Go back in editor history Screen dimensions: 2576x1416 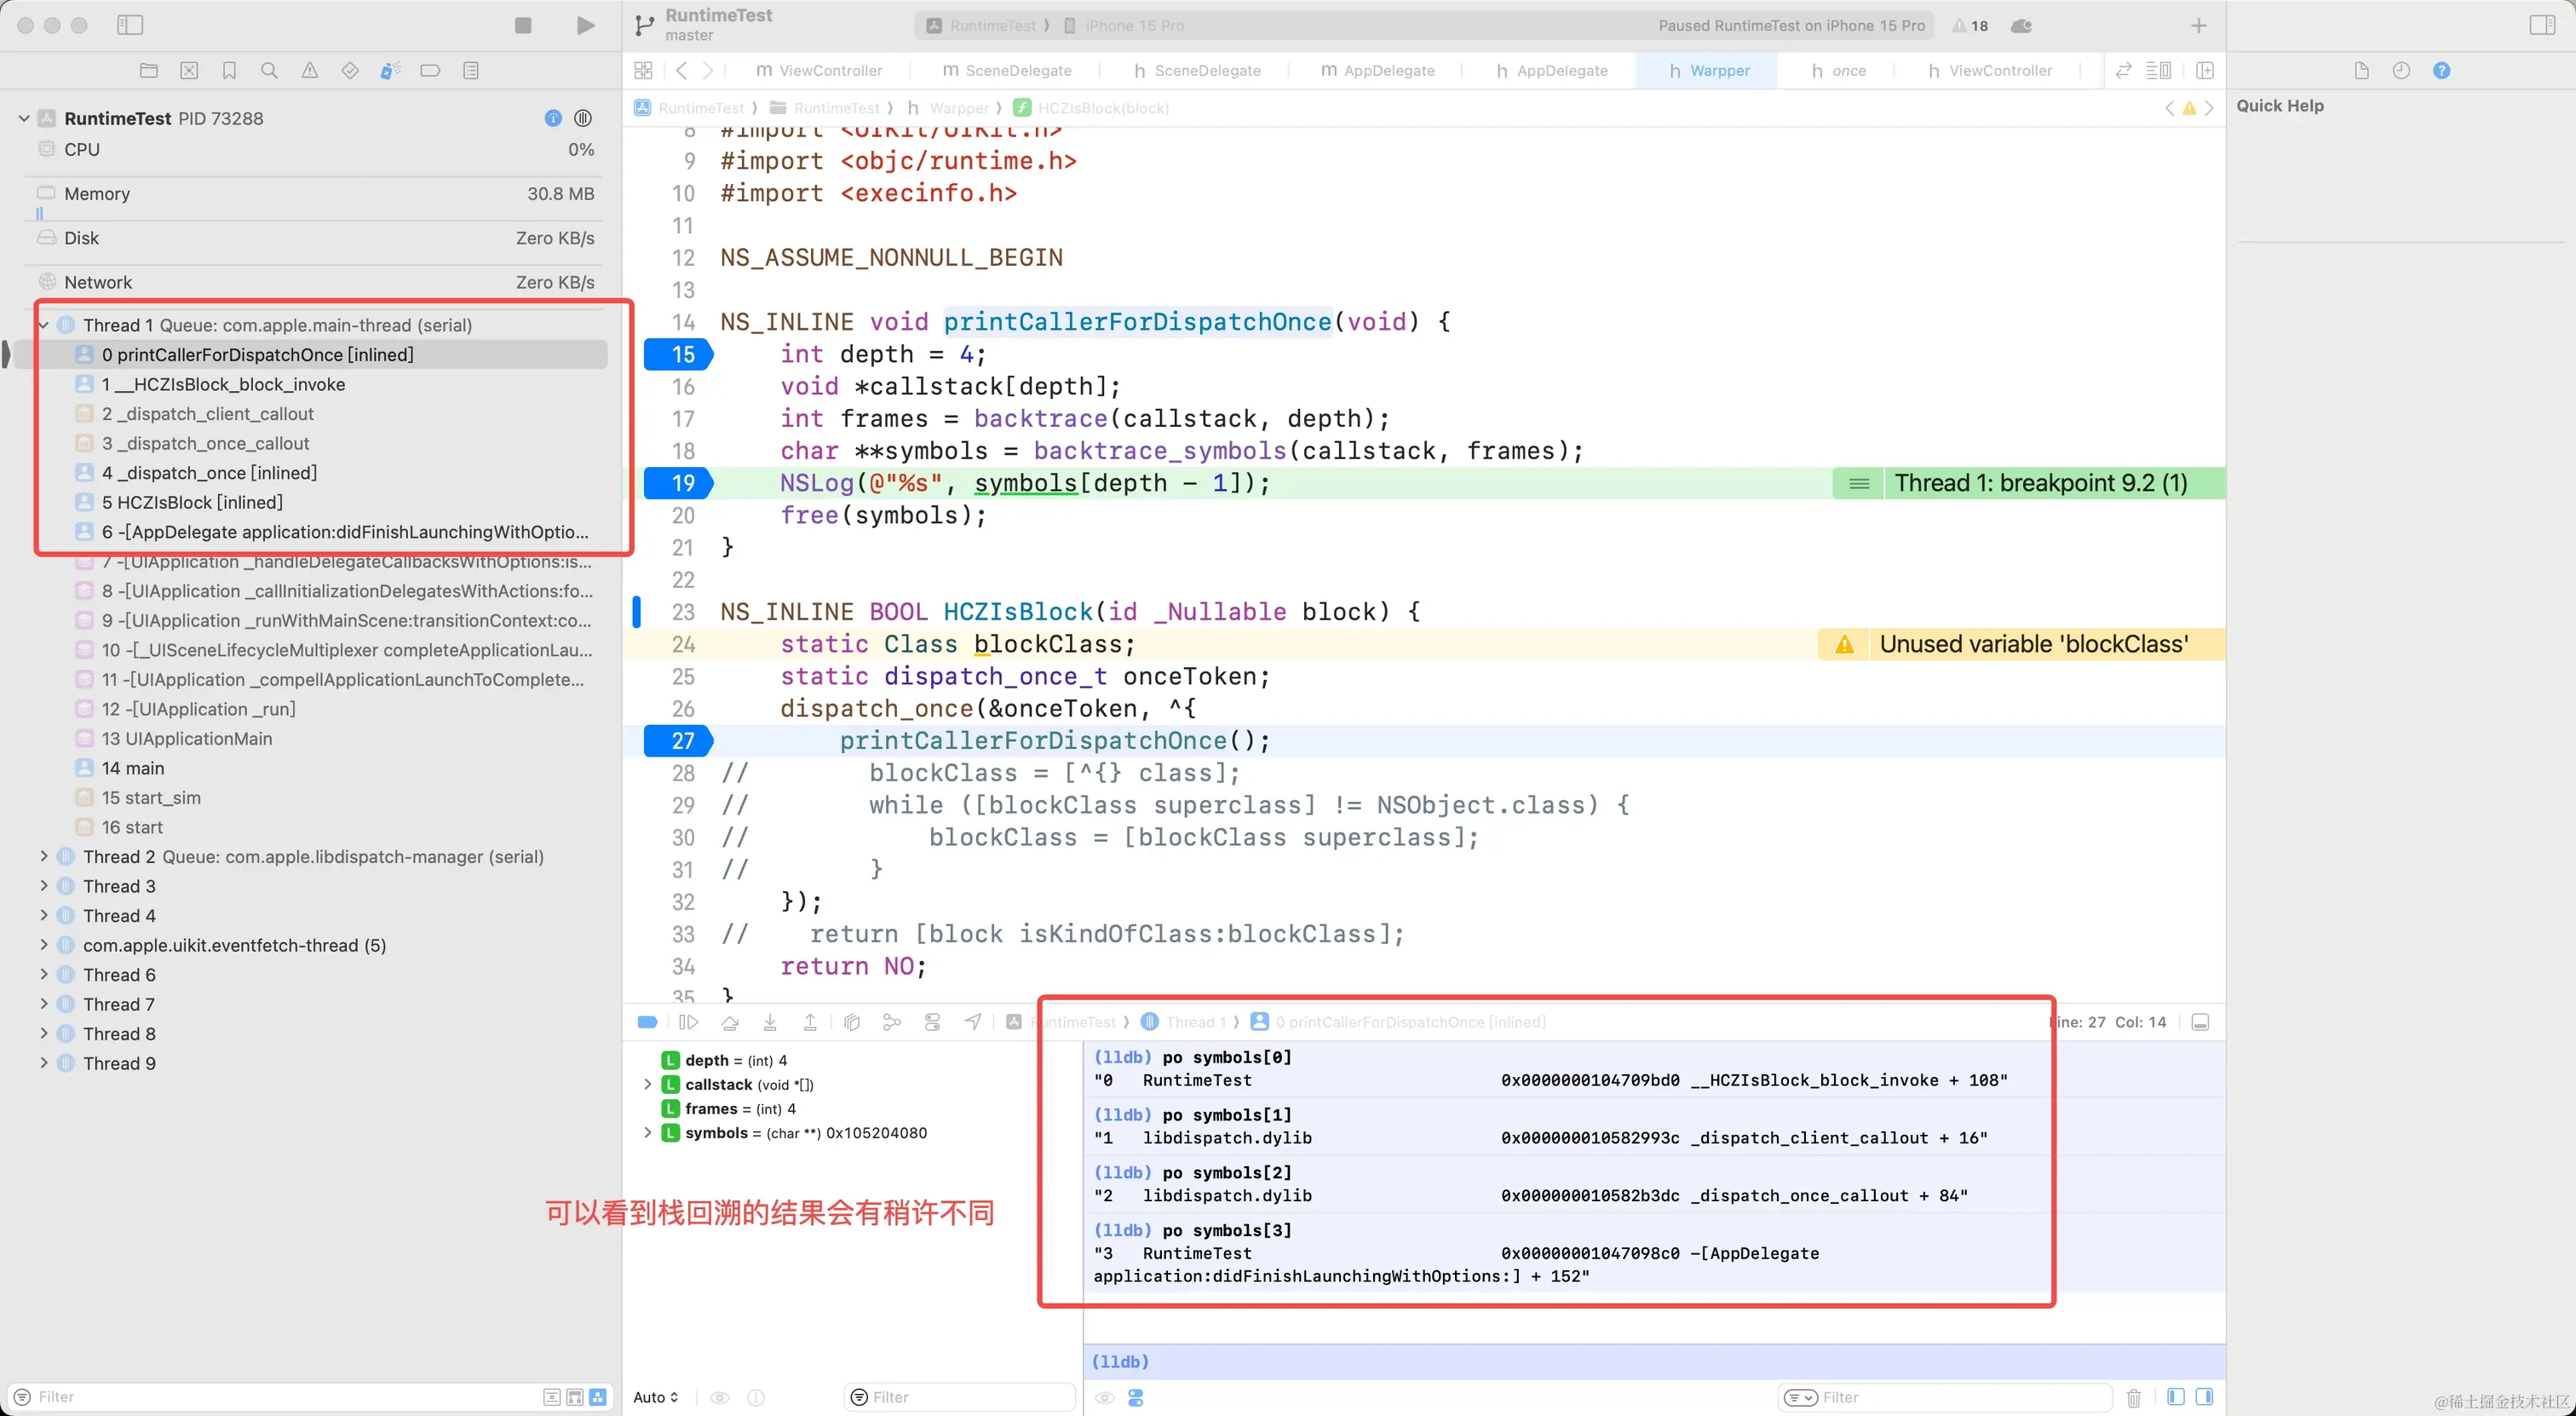(682, 70)
